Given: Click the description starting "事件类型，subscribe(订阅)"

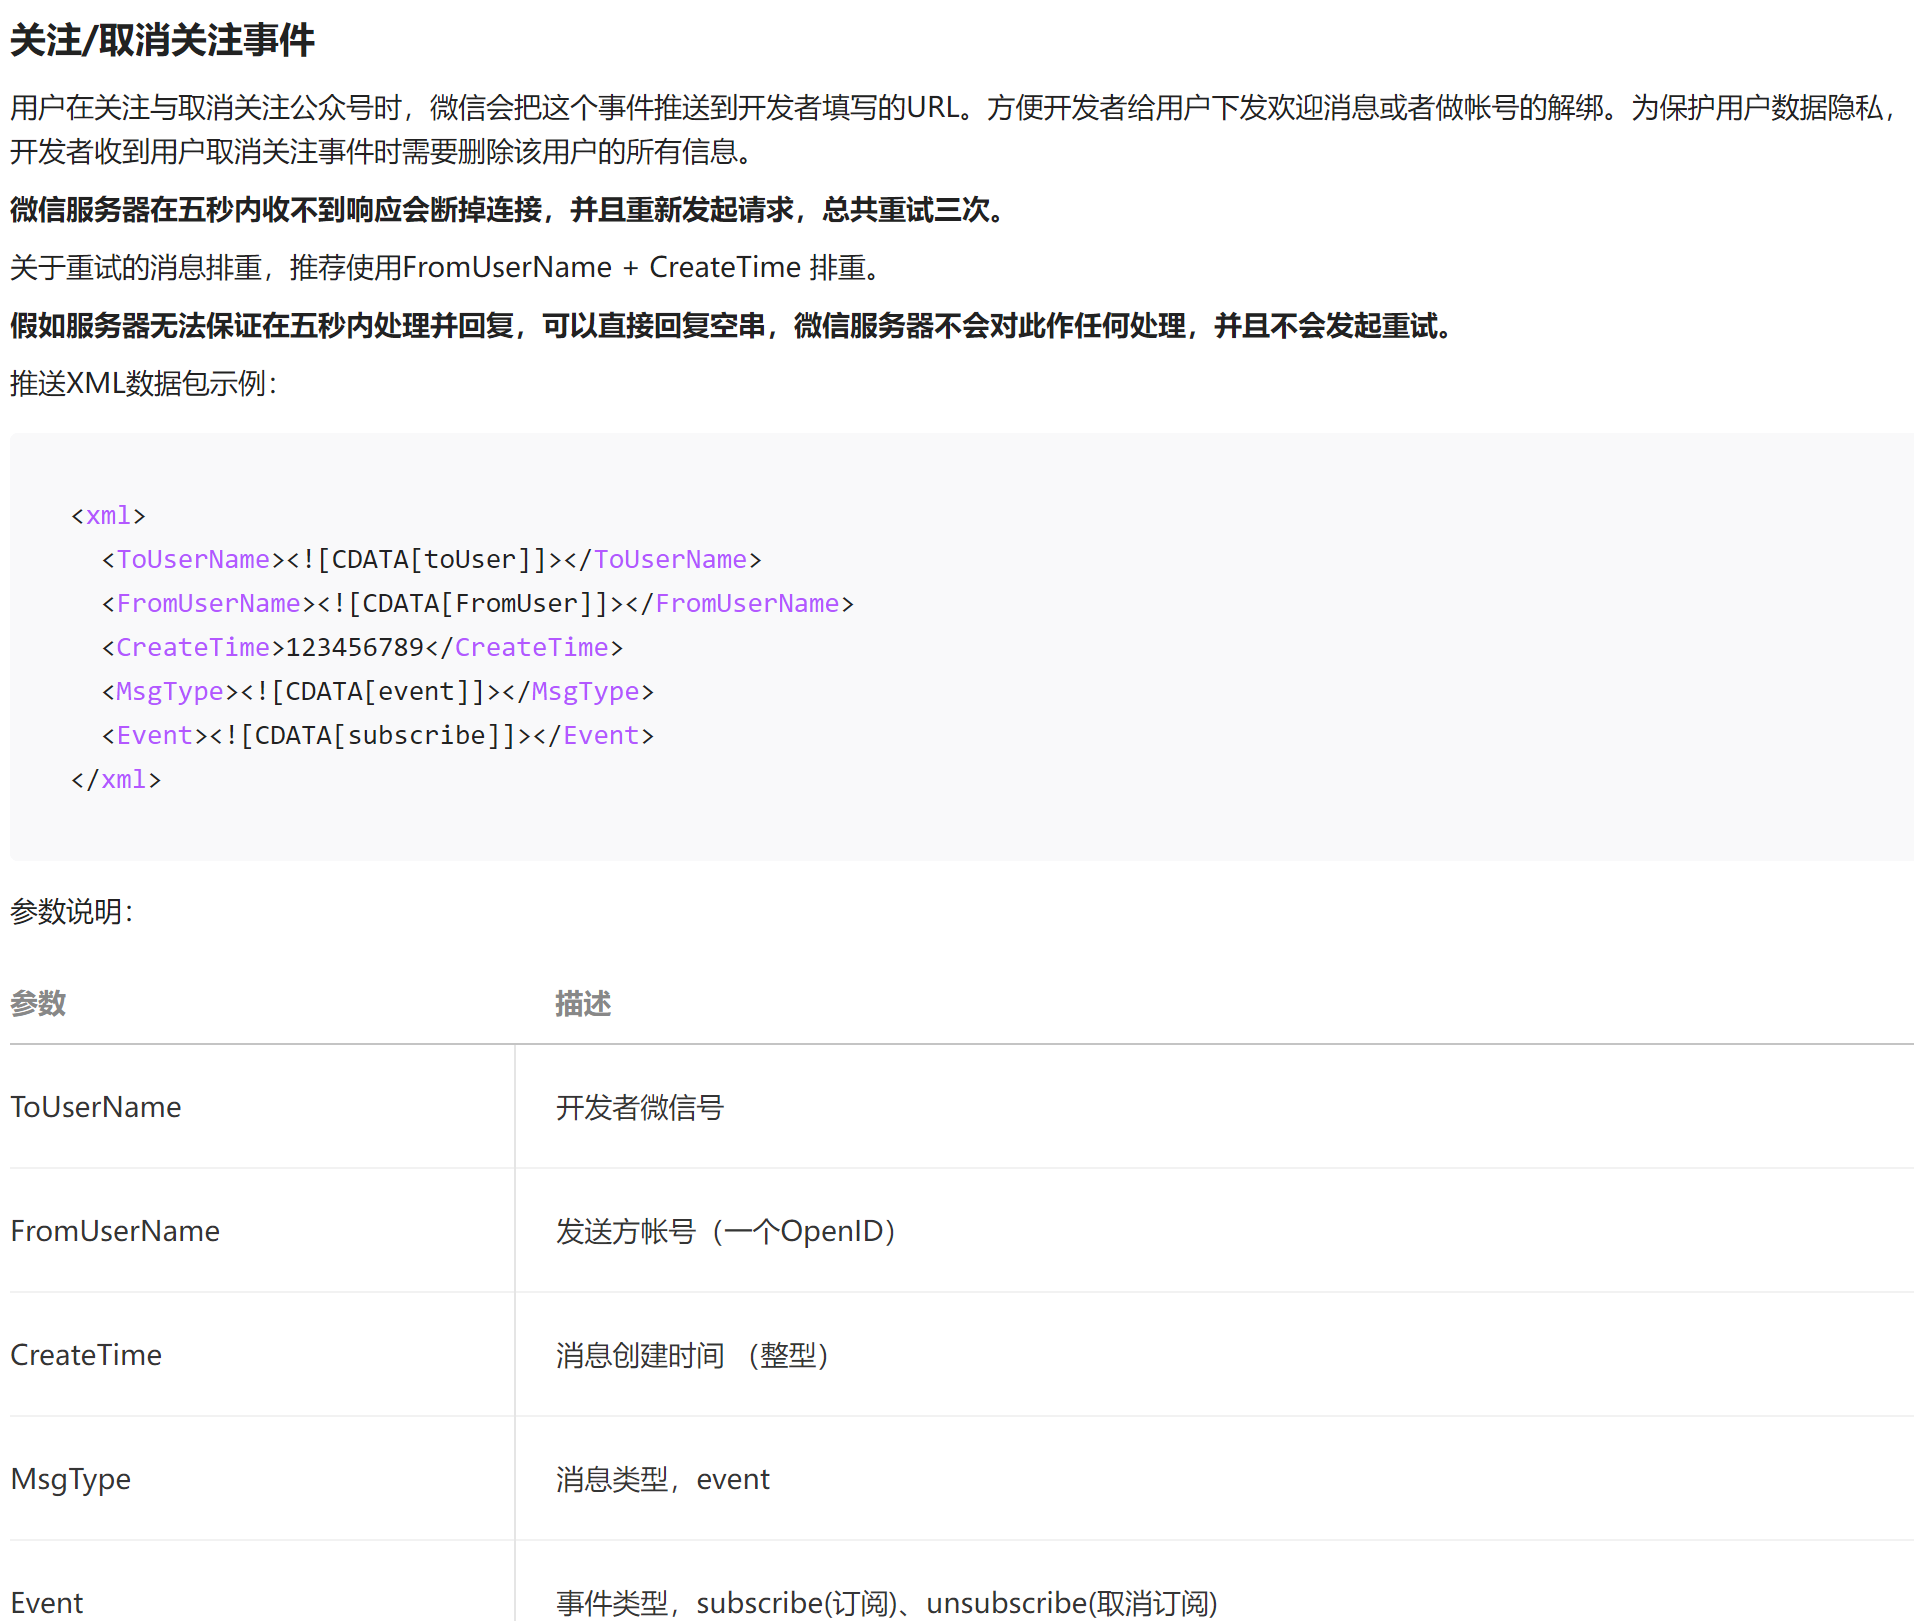Looking at the screenshot, I should click(887, 1604).
